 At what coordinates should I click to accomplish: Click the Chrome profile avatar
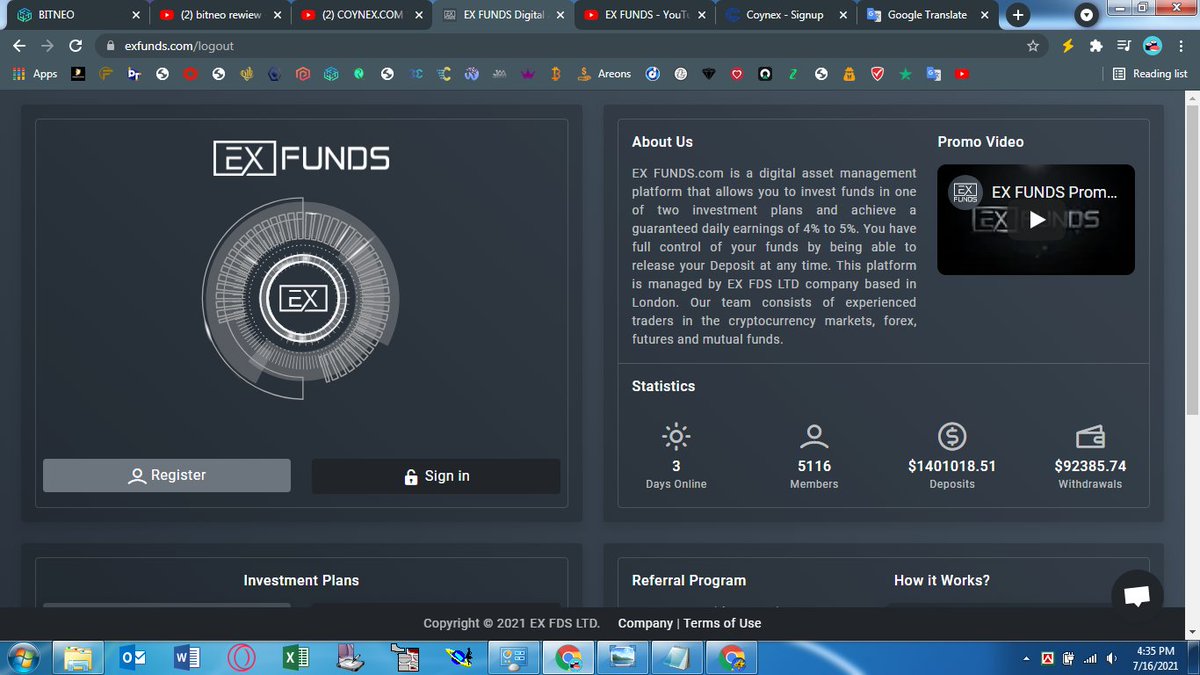[x=1152, y=45]
